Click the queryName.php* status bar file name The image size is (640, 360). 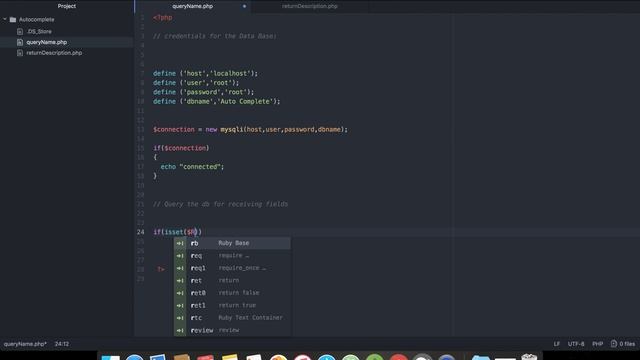(25, 344)
